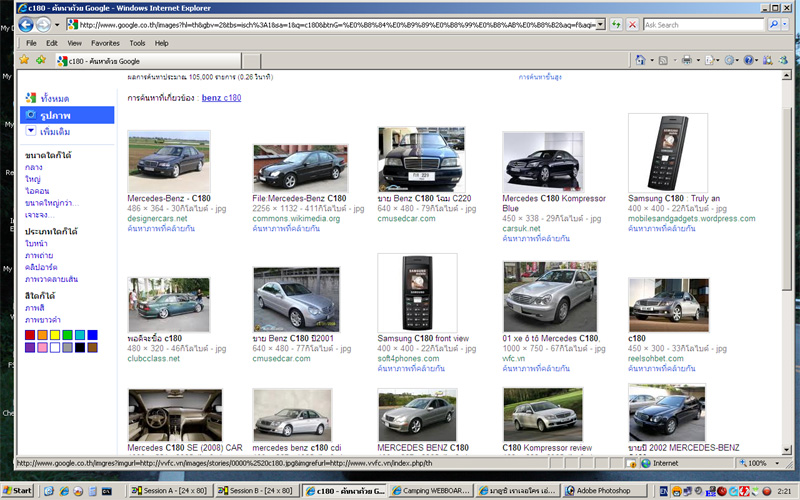The image size is (800, 500).
Task: Open the address bar URL dropdown
Action: pyautogui.click(x=600, y=25)
